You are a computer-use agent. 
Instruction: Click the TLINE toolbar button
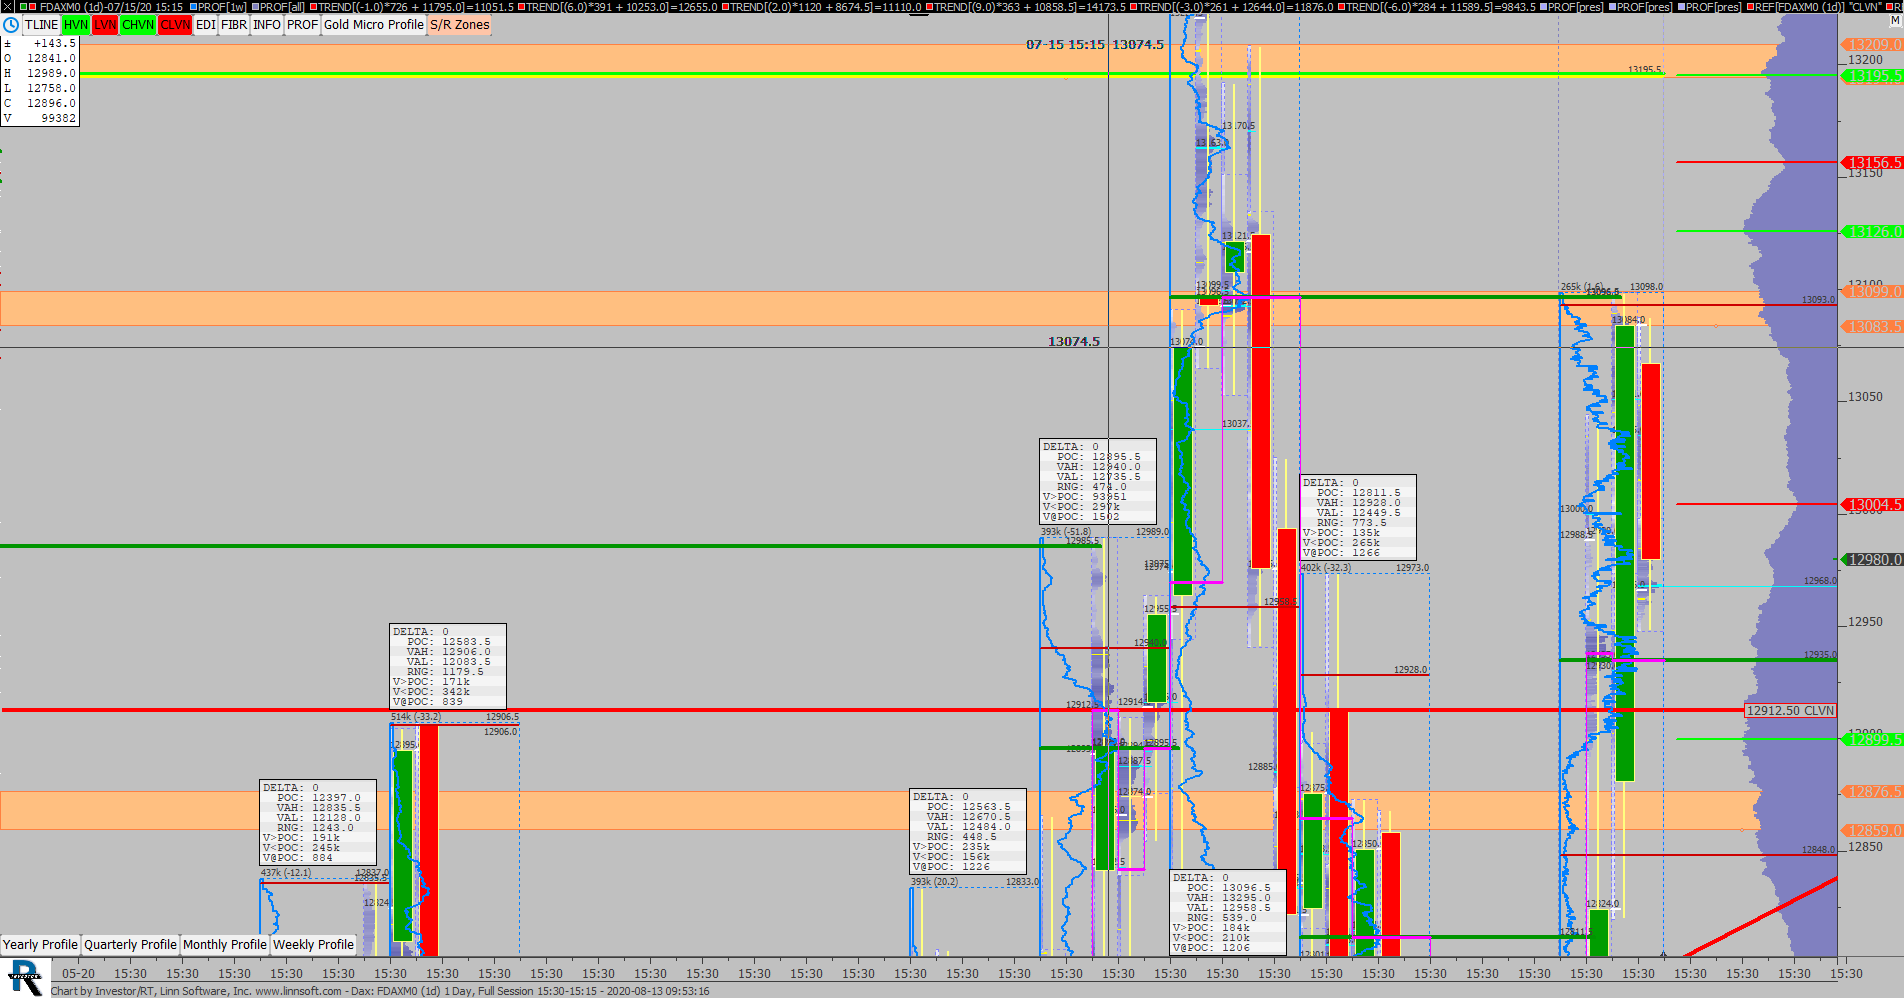(x=42, y=25)
